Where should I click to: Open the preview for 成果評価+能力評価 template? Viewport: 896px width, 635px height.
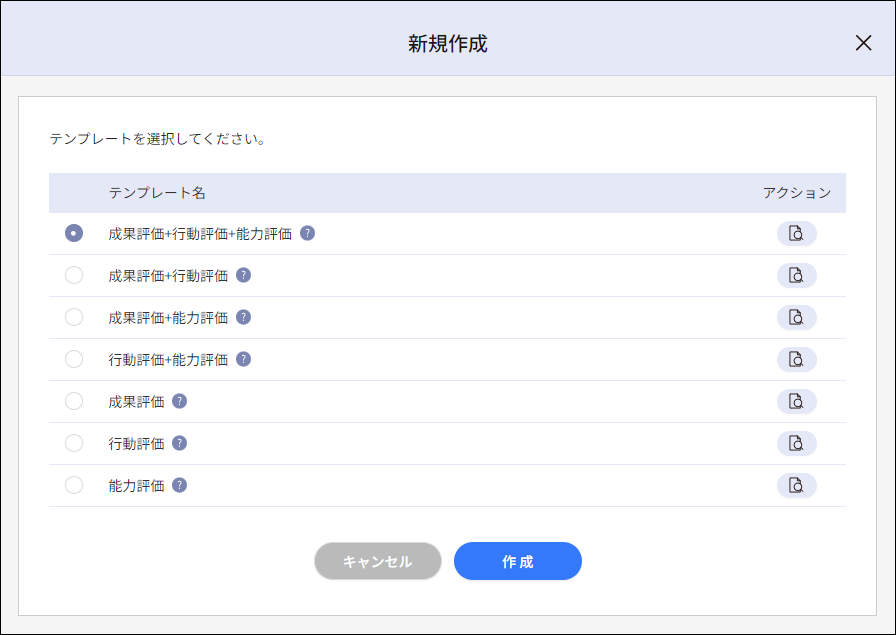click(797, 318)
